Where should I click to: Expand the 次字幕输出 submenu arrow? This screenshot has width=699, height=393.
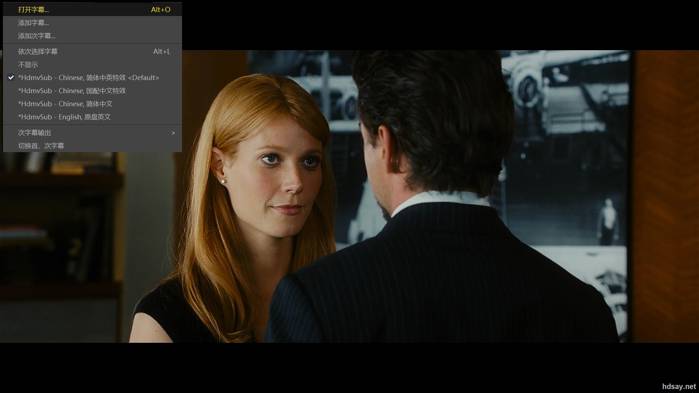point(173,133)
